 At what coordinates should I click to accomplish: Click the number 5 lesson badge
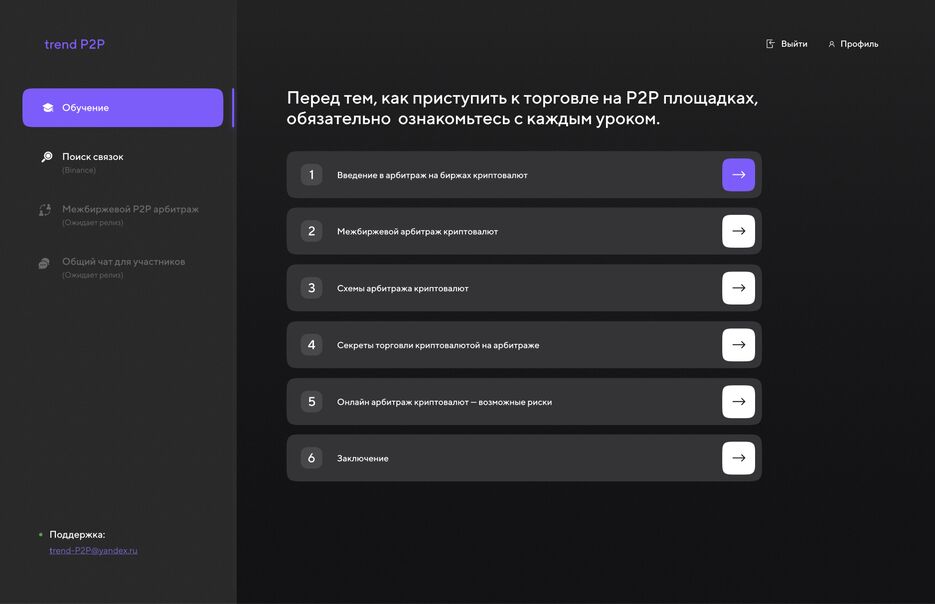tap(311, 401)
